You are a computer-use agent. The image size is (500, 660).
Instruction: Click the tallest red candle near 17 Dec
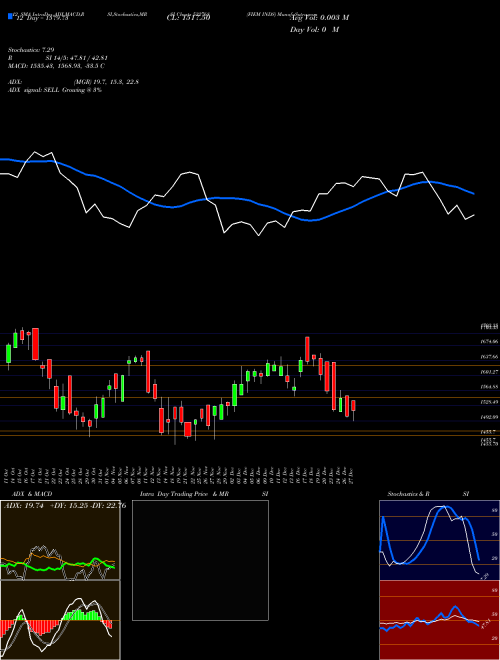click(x=308, y=349)
